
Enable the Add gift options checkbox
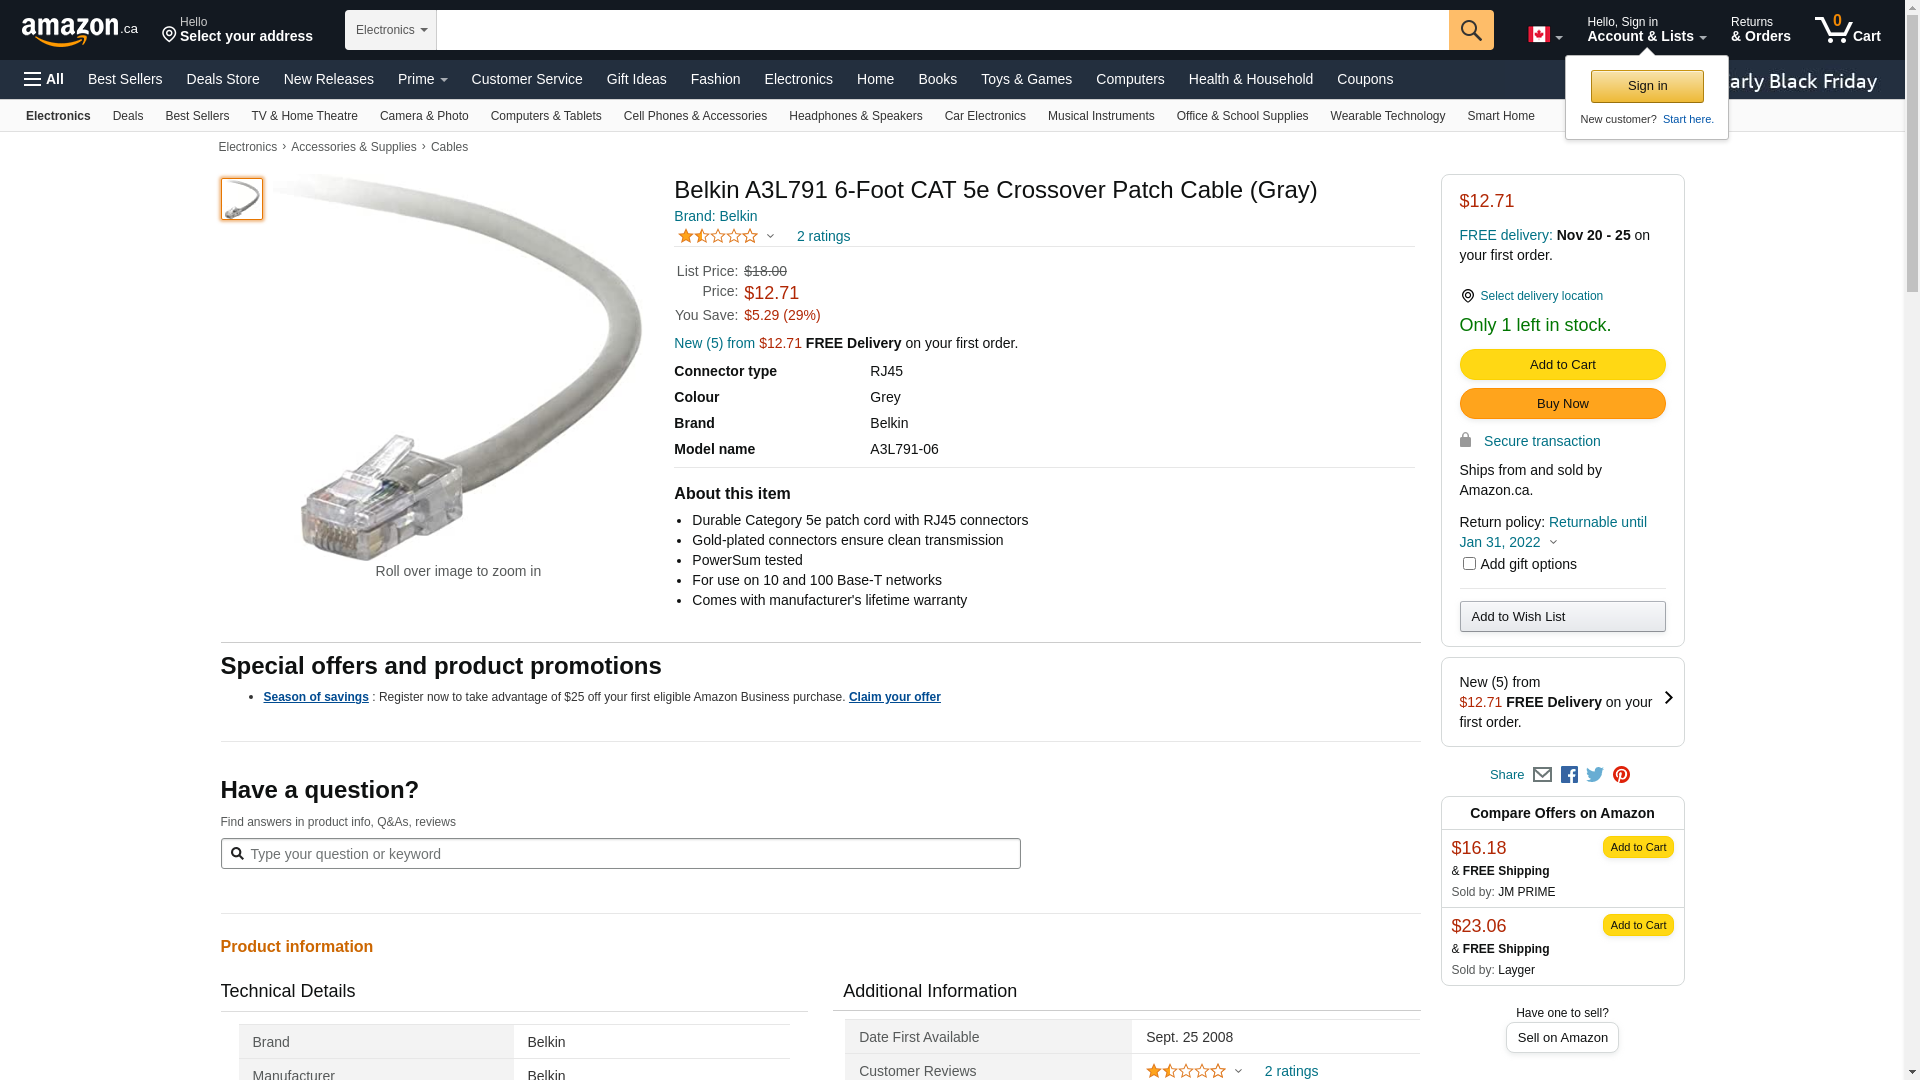click(x=1469, y=564)
